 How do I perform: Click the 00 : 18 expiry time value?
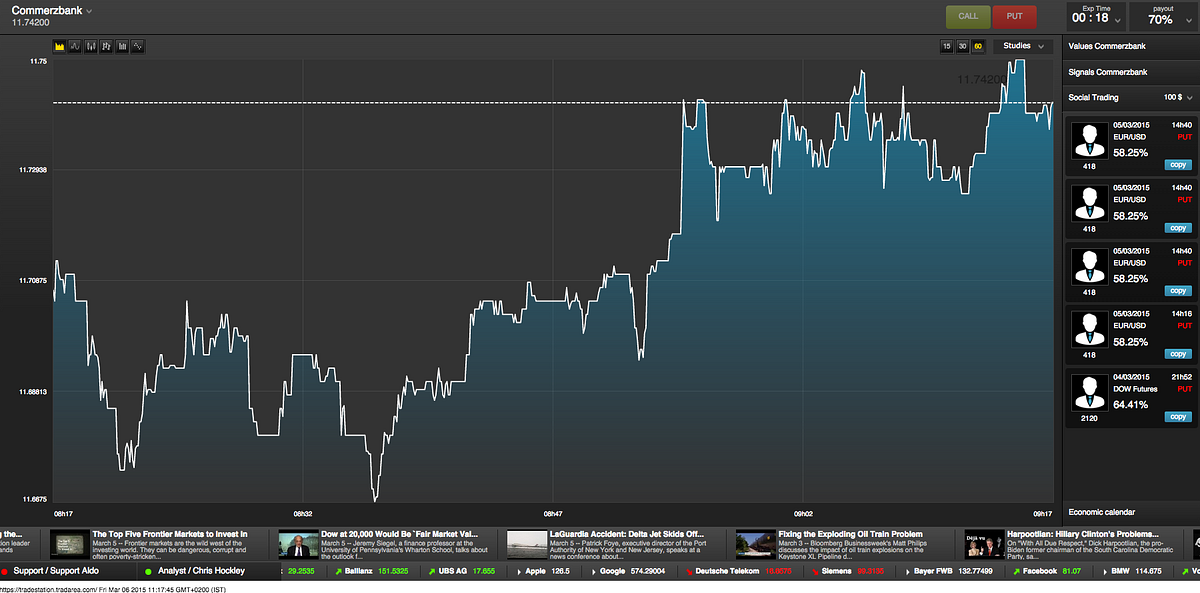[1090, 19]
